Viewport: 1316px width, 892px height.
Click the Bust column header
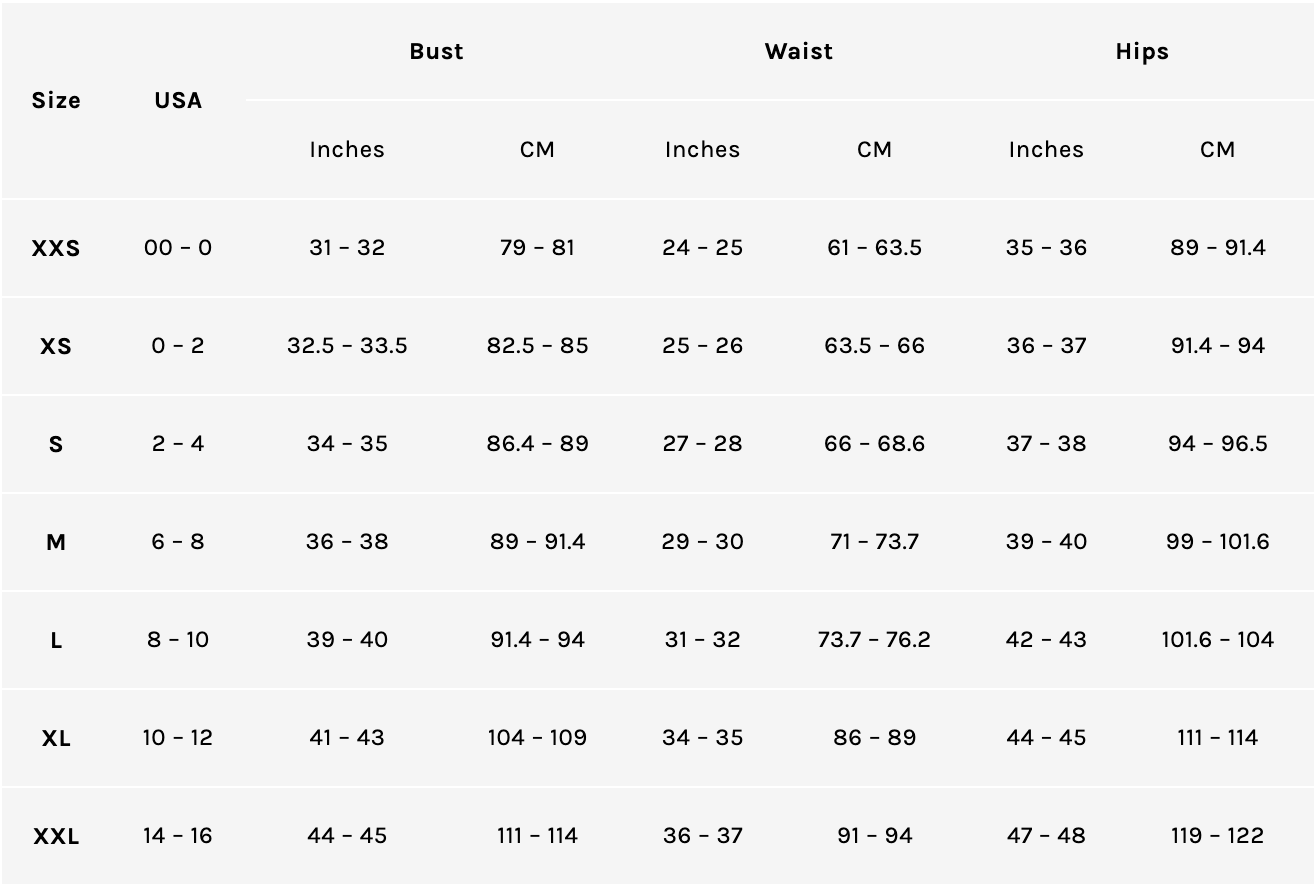(x=436, y=52)
